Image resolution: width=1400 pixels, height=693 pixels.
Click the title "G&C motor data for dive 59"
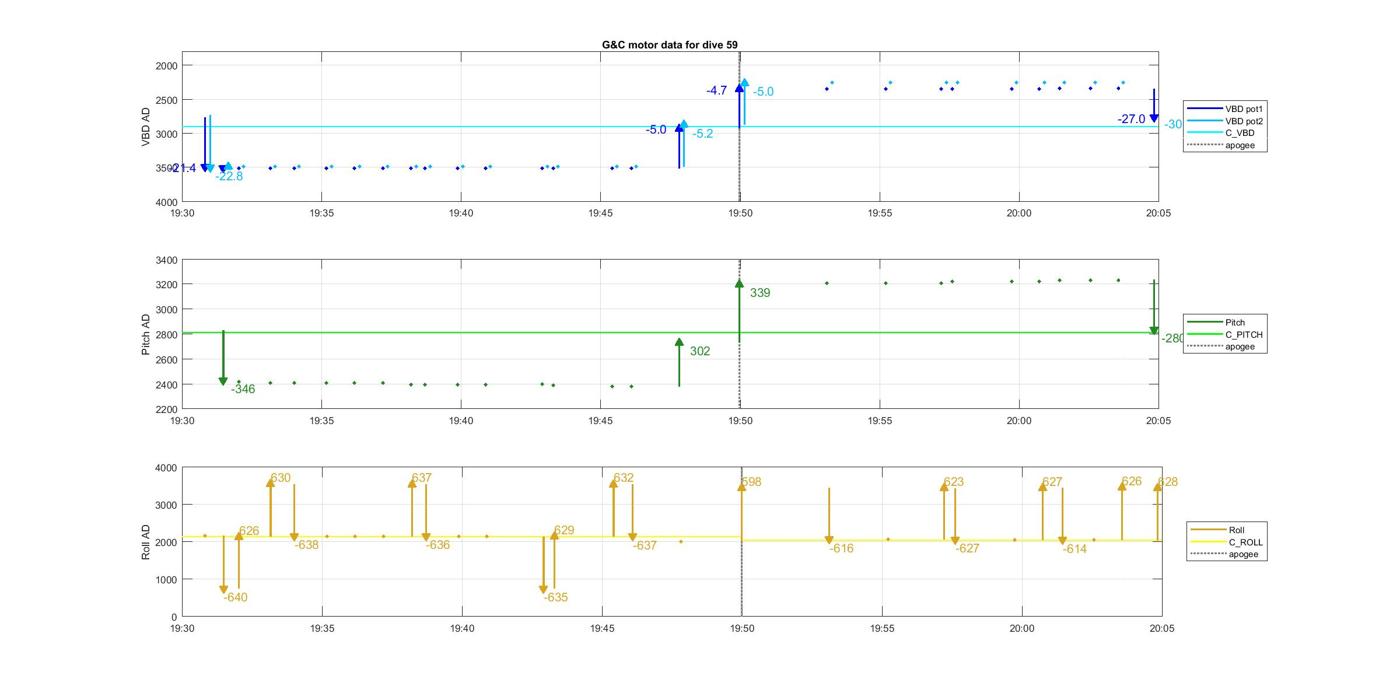670,45
